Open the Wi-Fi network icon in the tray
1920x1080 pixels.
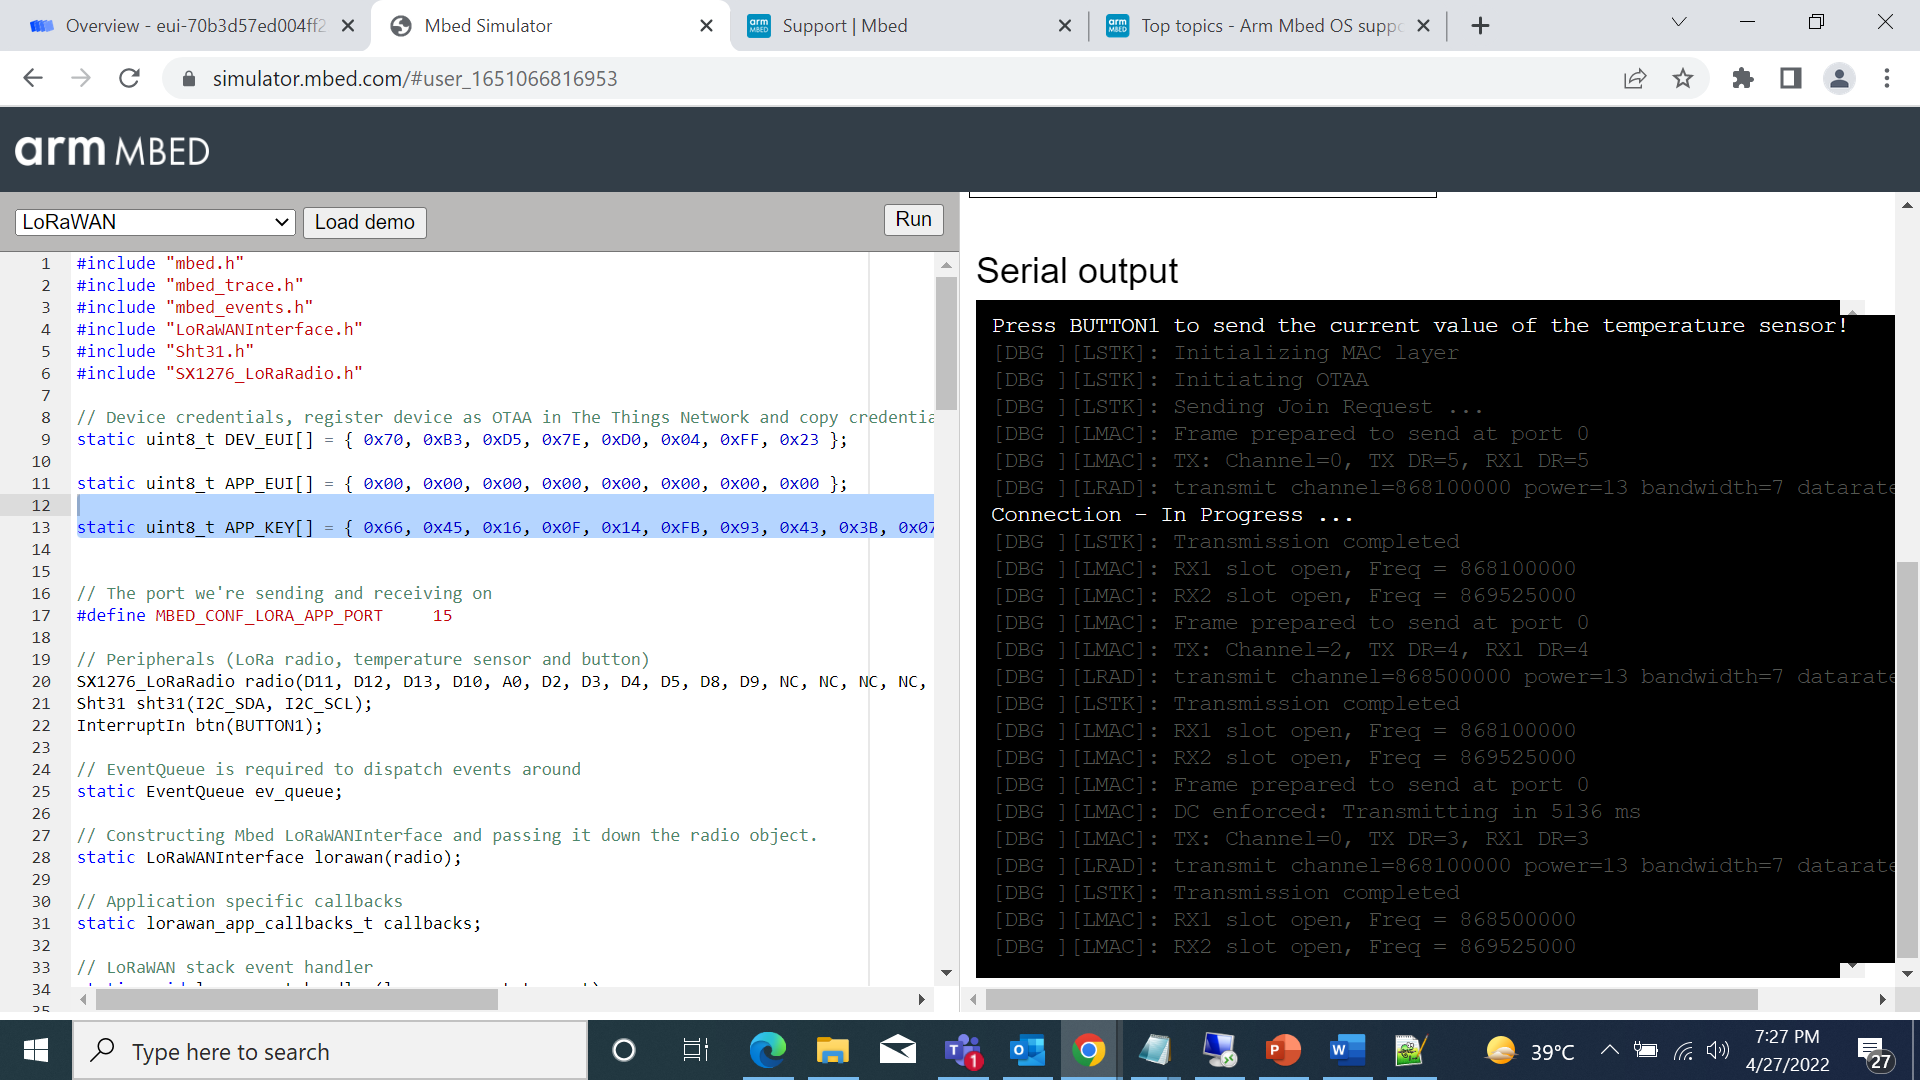pos(1684,1051)
